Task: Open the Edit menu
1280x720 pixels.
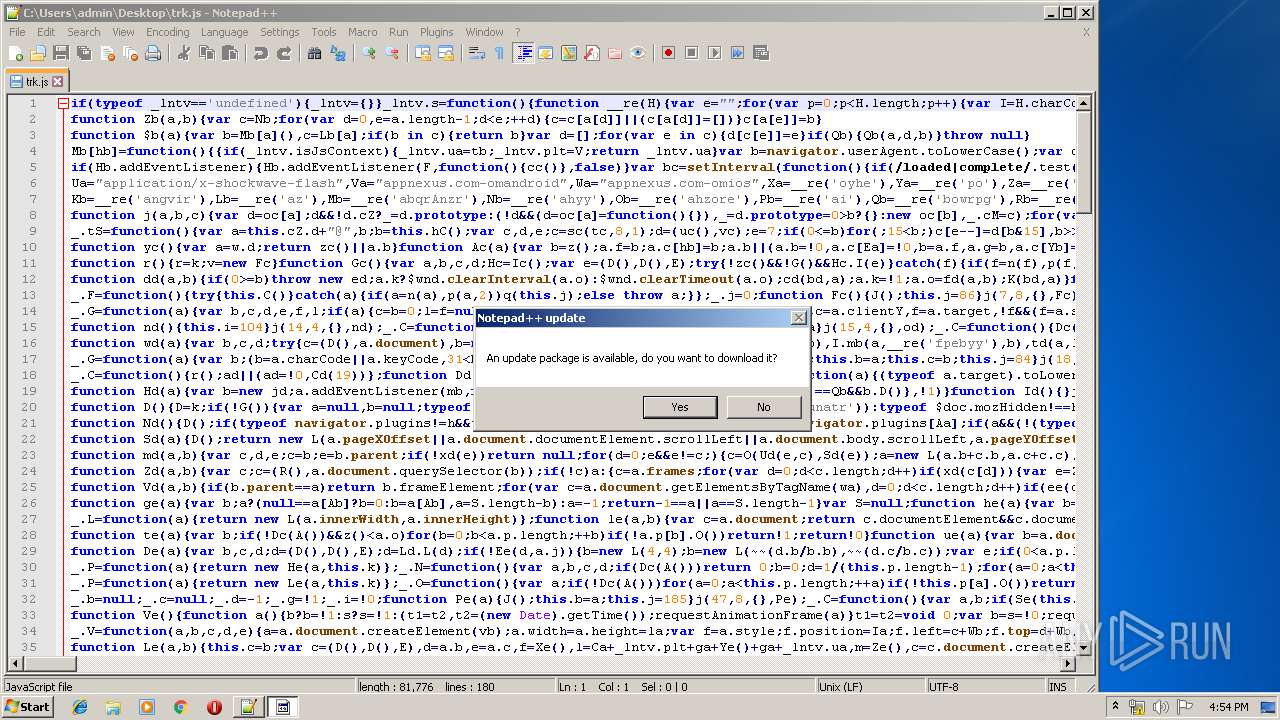Action: (x=46, y=32)
